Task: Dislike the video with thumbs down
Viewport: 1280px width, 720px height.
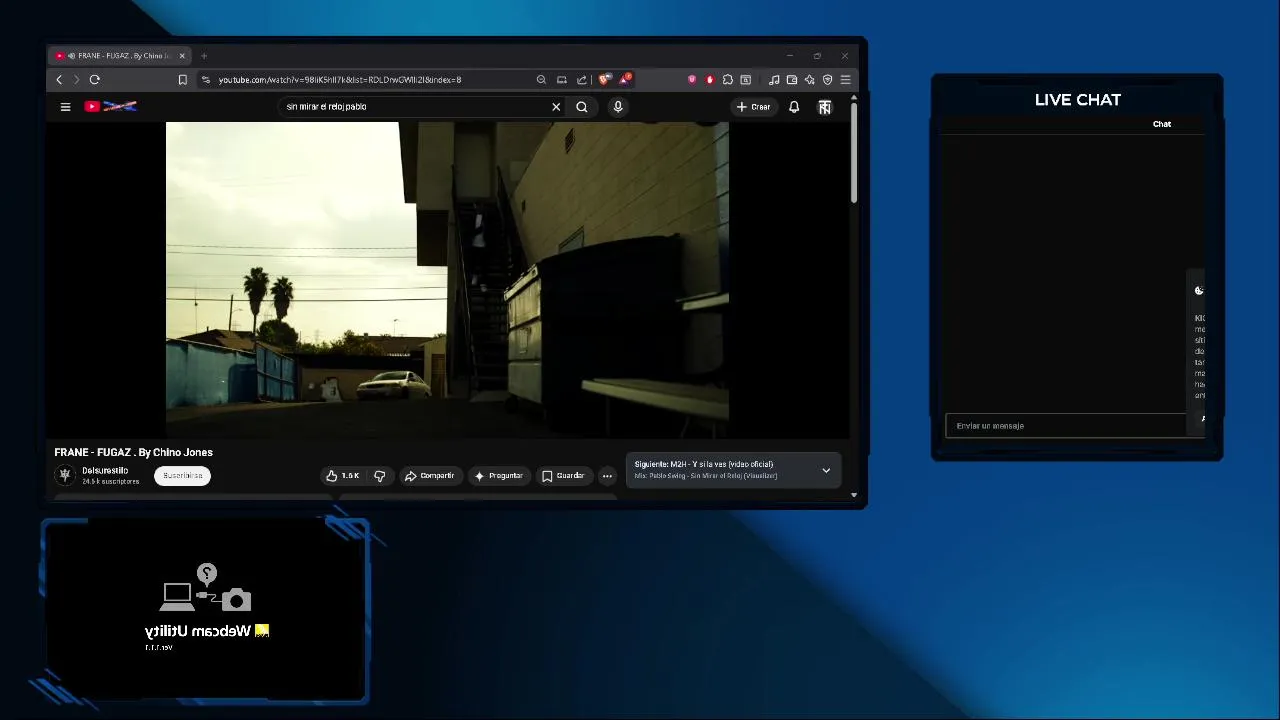Action: coord(380,476)
